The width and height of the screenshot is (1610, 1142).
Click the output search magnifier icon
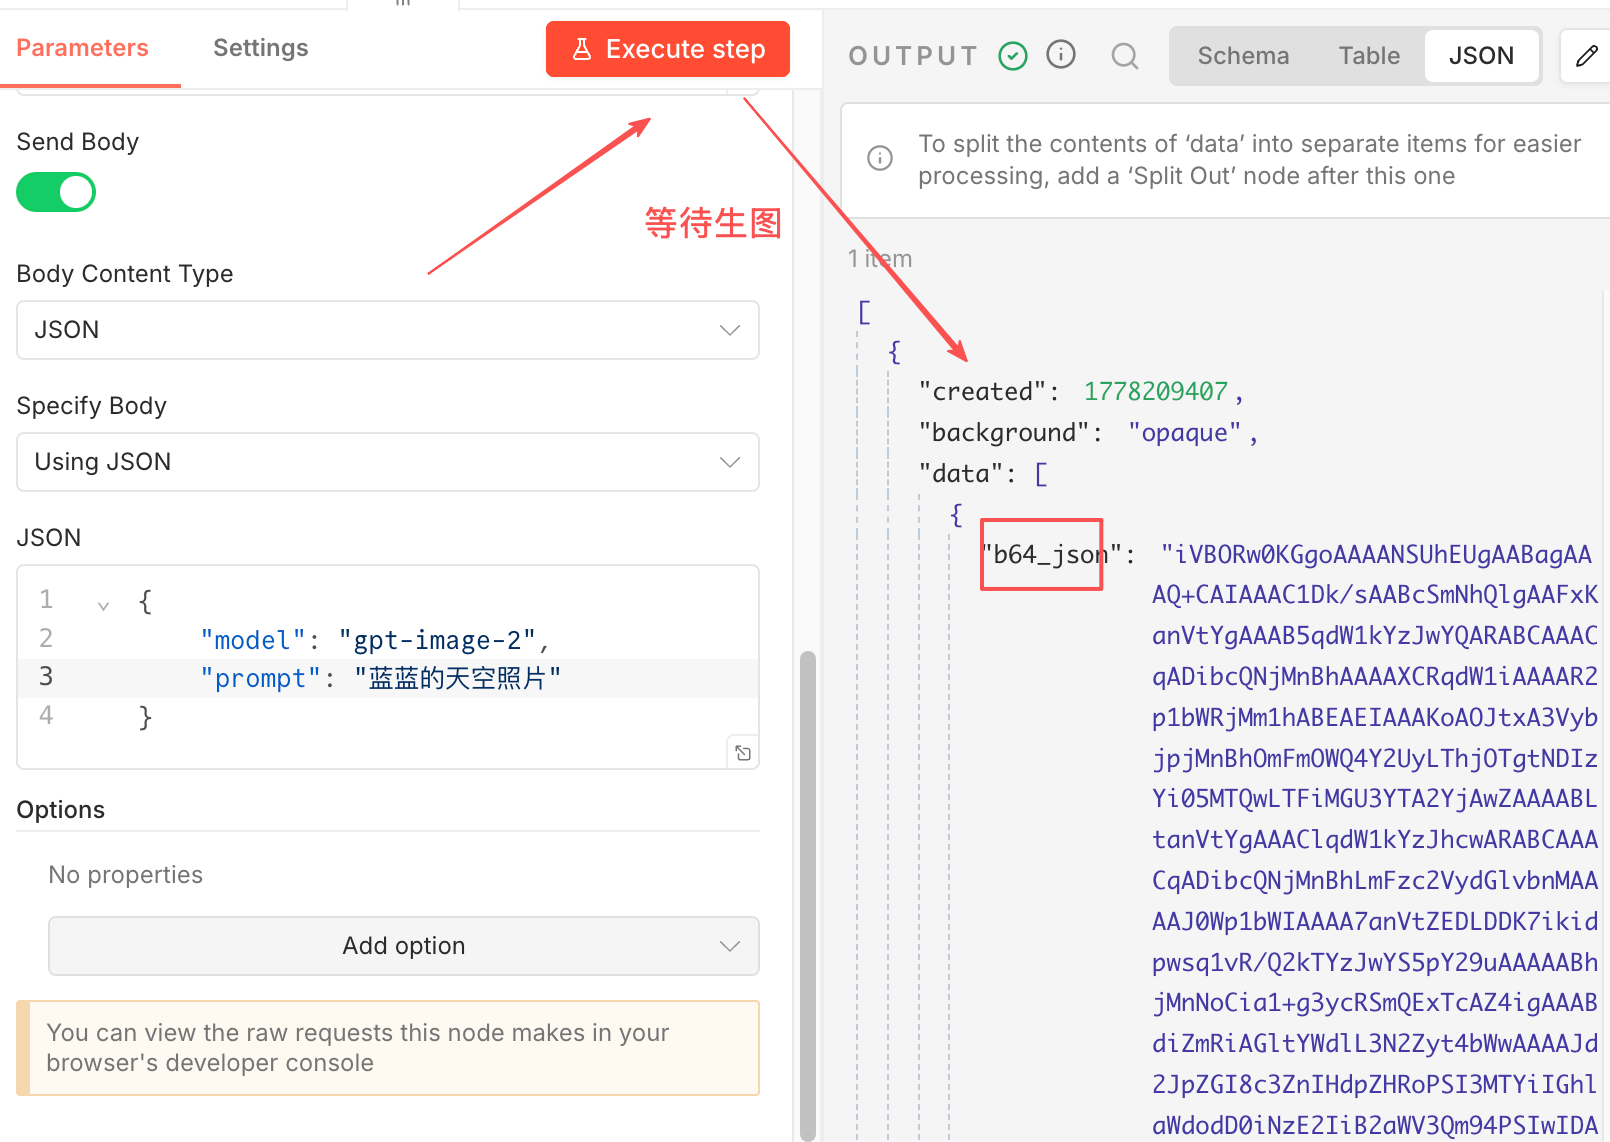pyautogui.click(x=1125, y=56)
